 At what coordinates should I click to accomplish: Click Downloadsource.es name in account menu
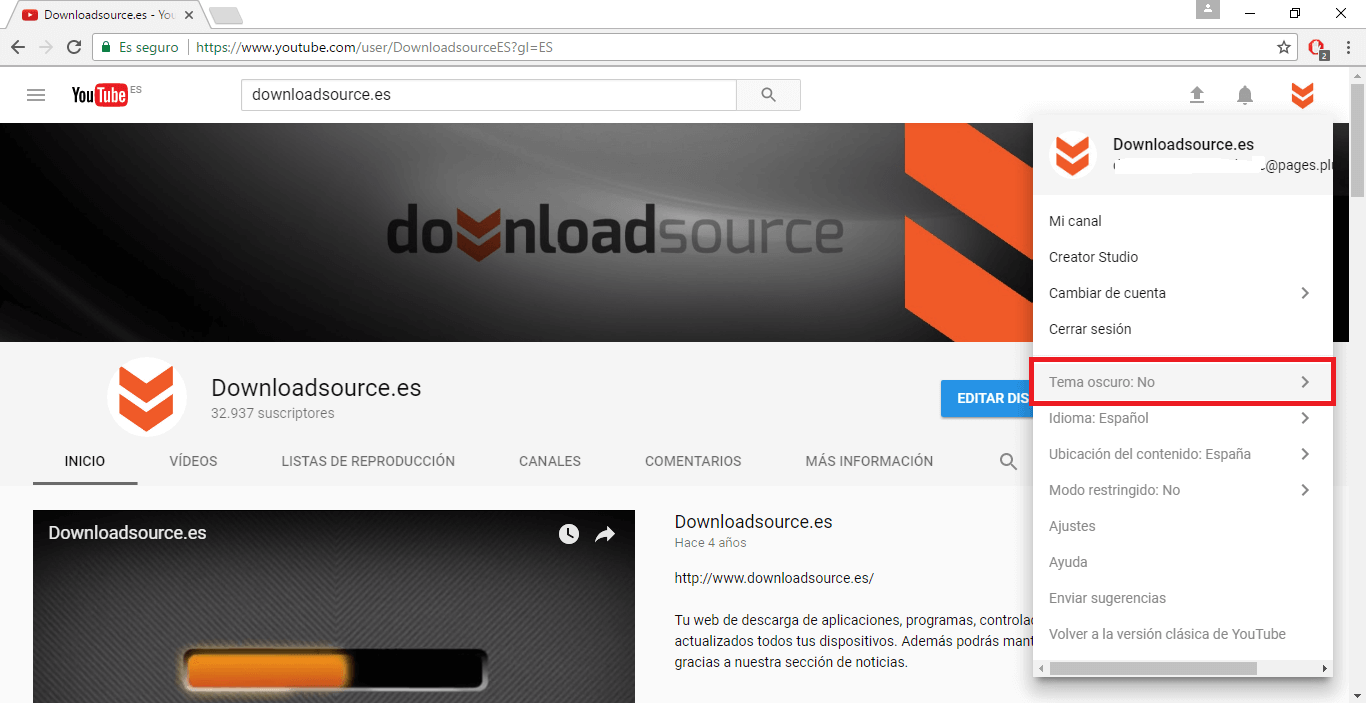pyautogui.click(x=1183, y=145)
